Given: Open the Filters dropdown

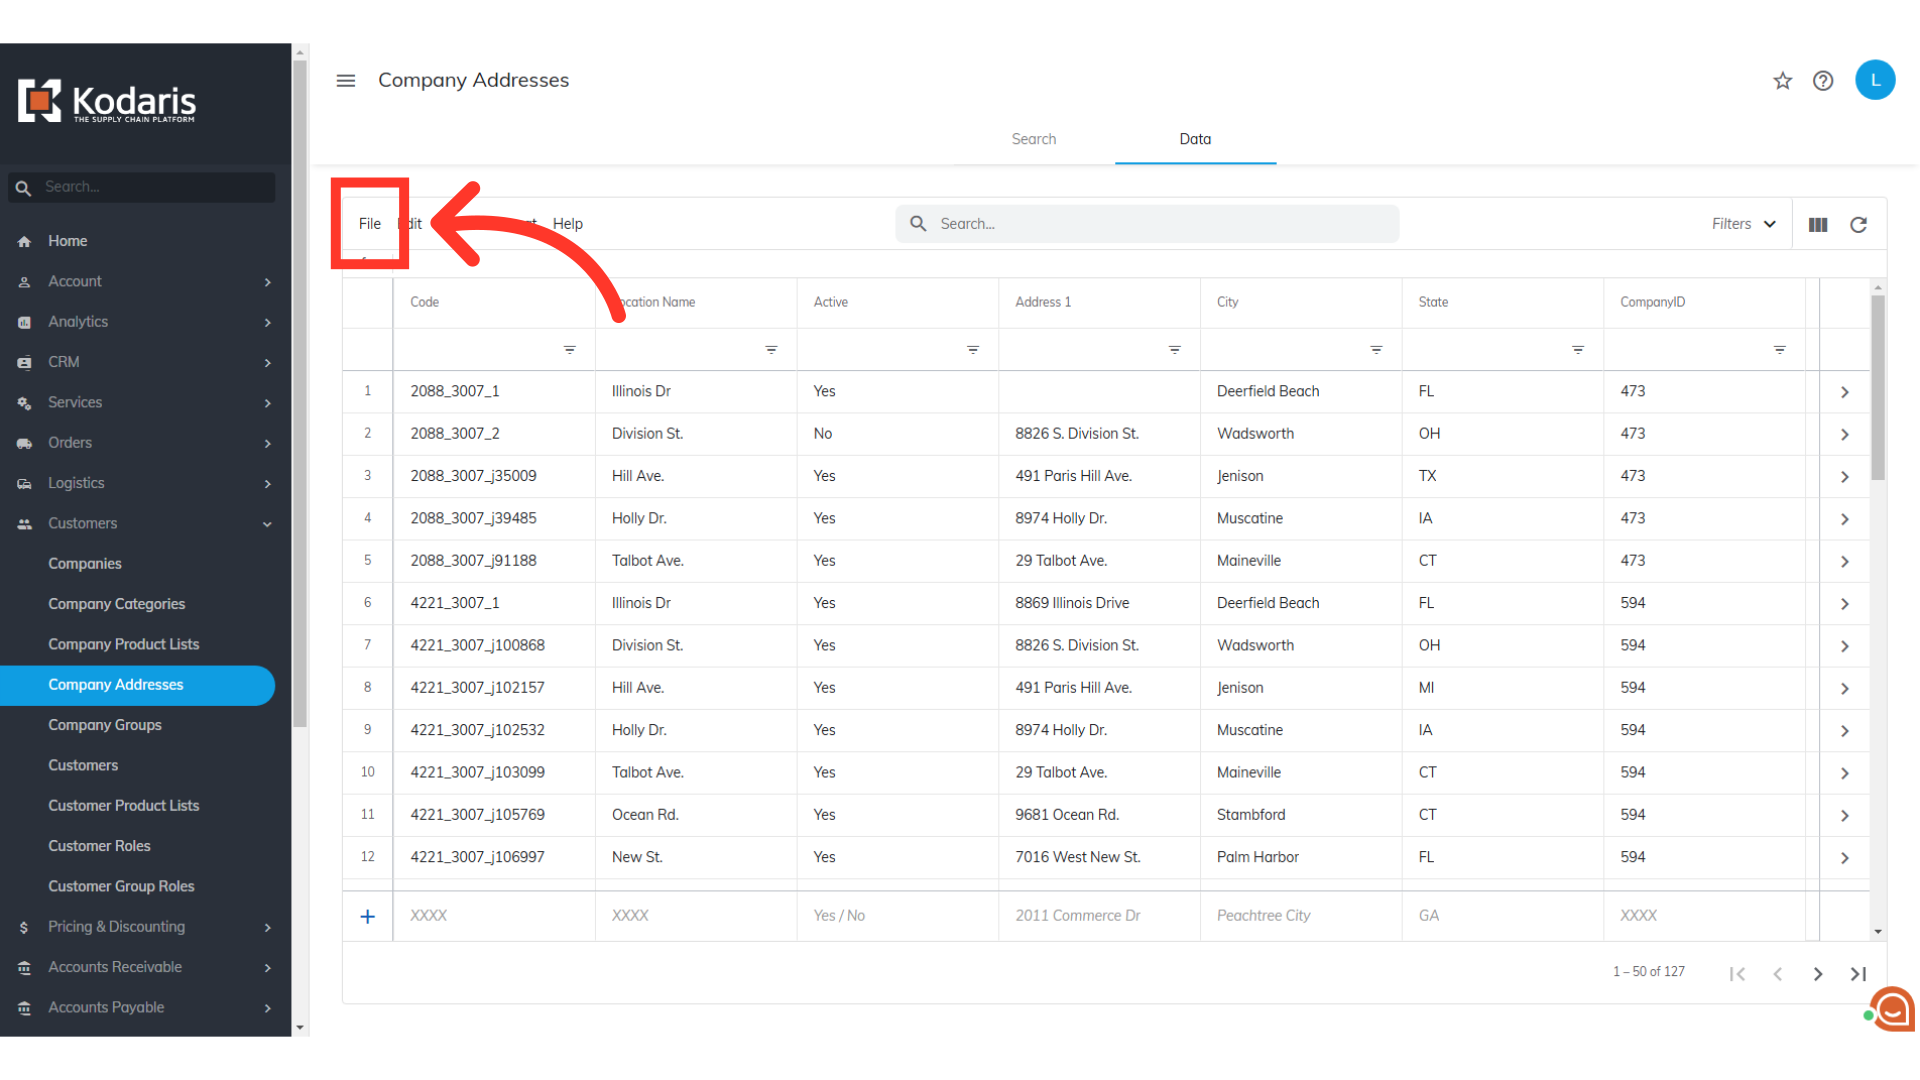Looking at the screenshot, I should 1743,224.
